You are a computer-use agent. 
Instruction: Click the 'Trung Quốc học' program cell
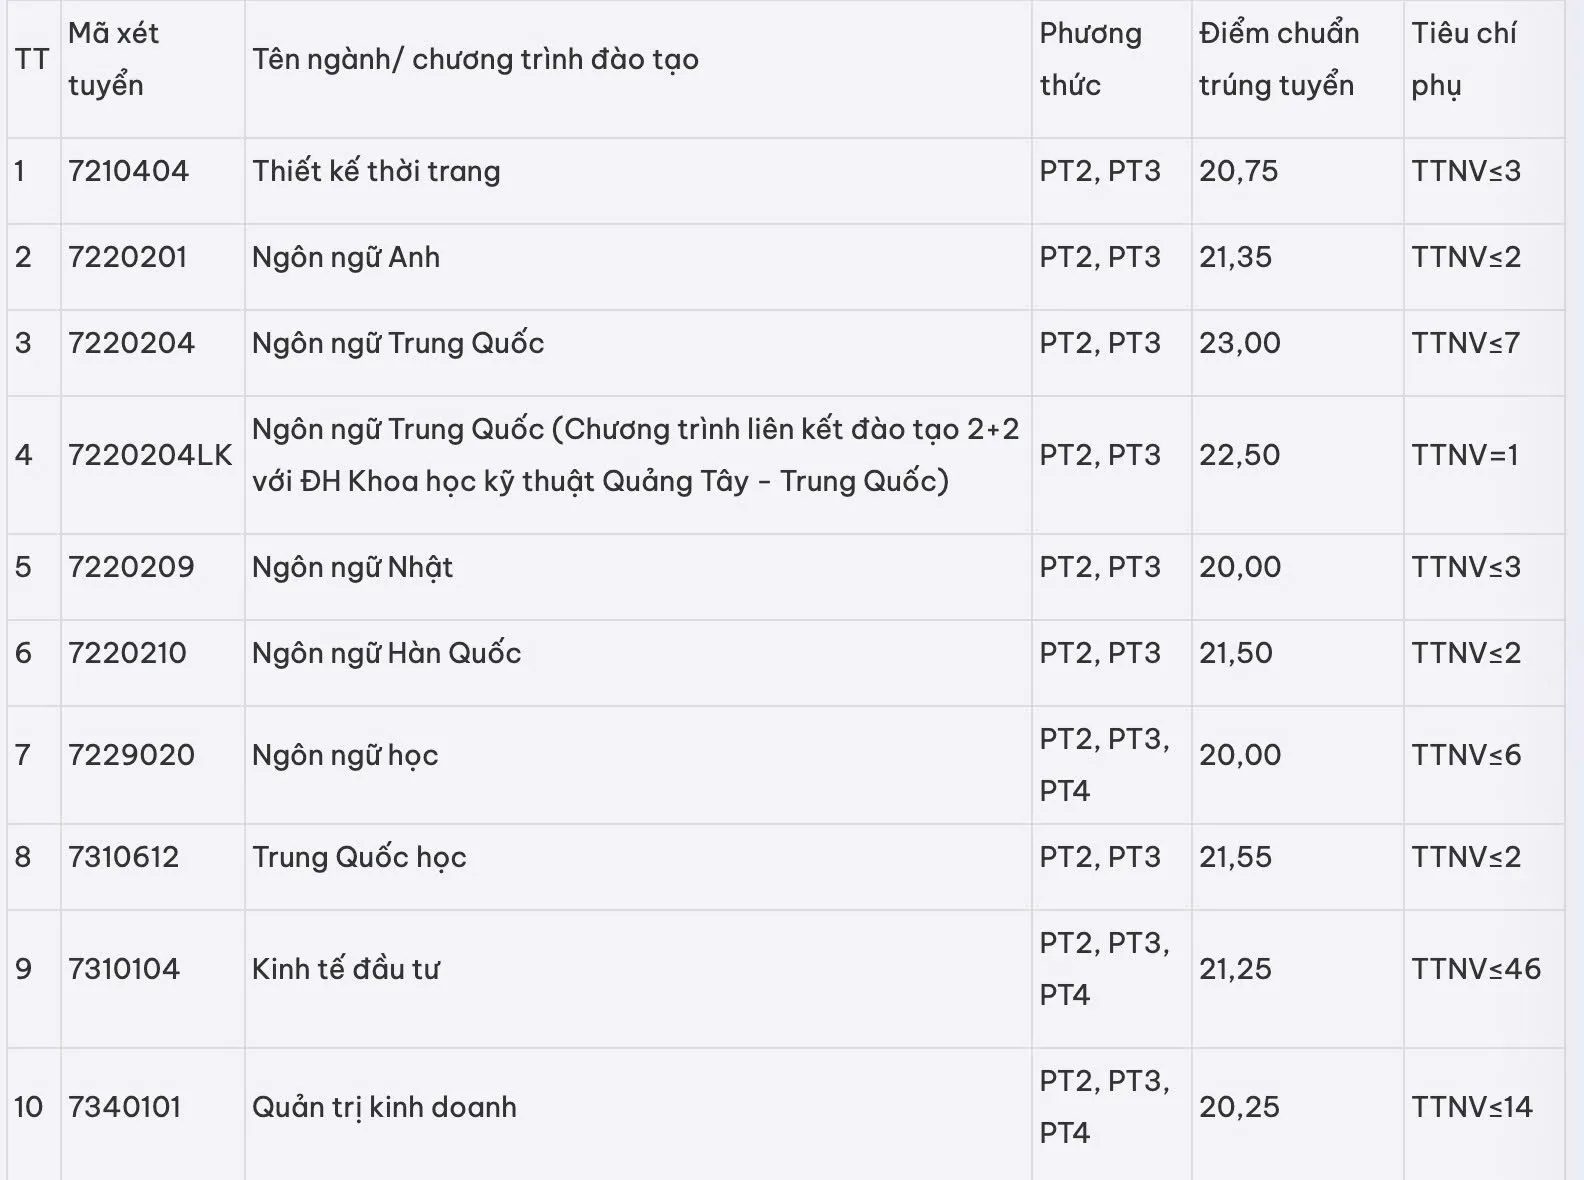(x=359, y=857)
